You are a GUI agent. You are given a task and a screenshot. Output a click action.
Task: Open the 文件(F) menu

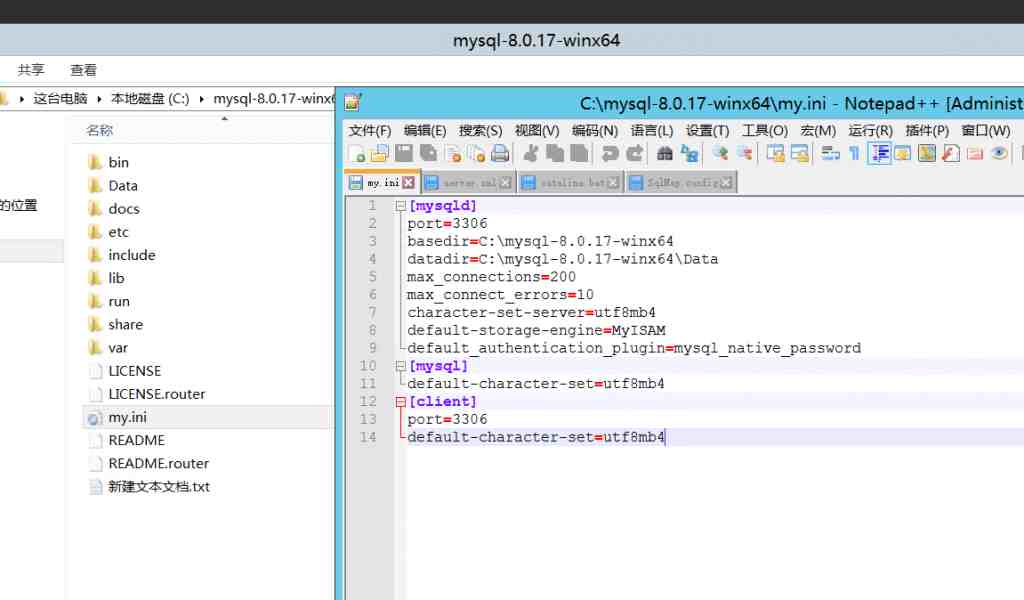click(370, 131)
